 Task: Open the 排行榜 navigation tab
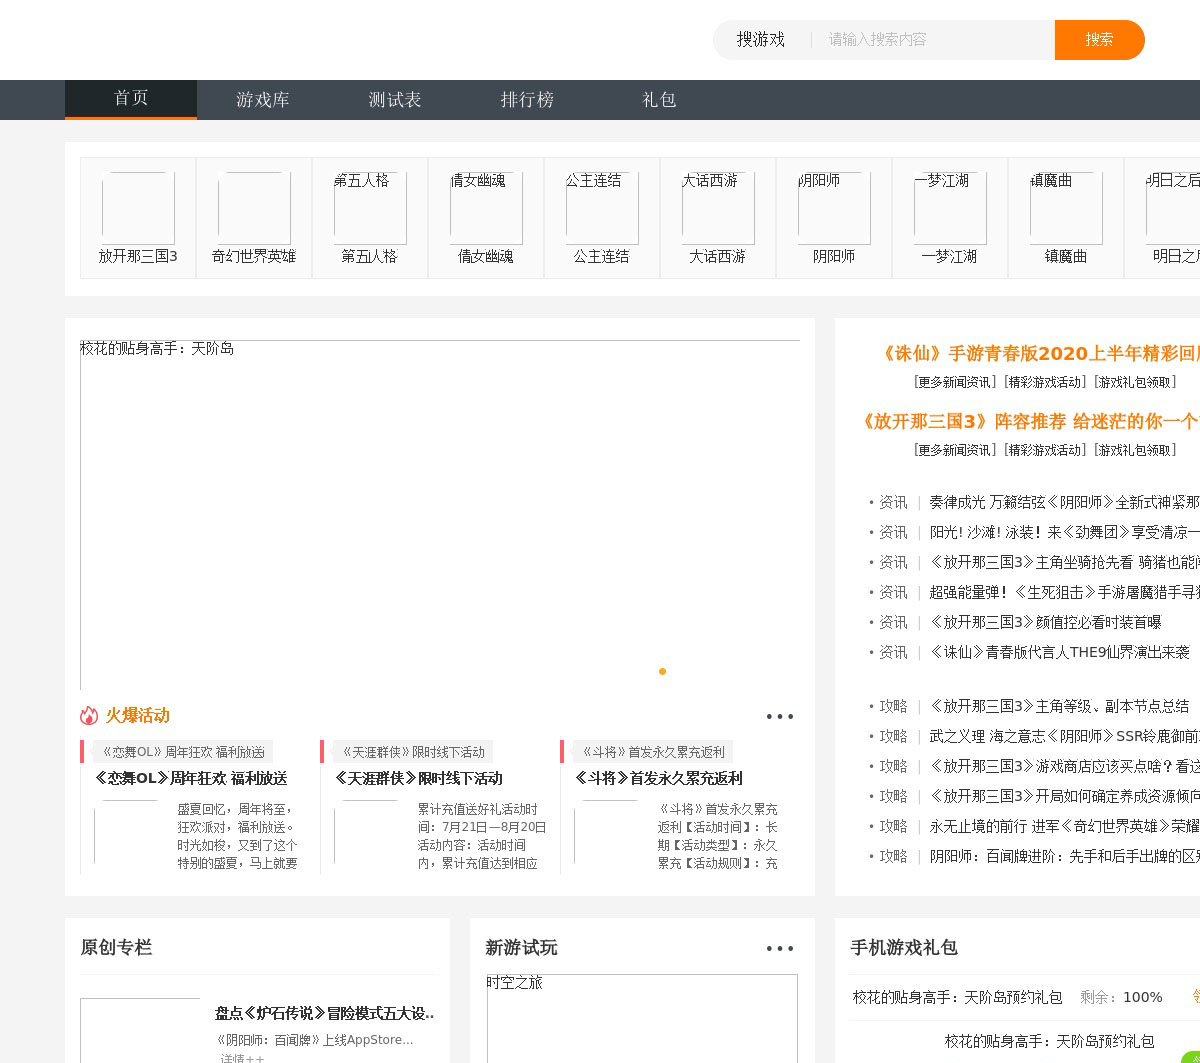[527, 100]
